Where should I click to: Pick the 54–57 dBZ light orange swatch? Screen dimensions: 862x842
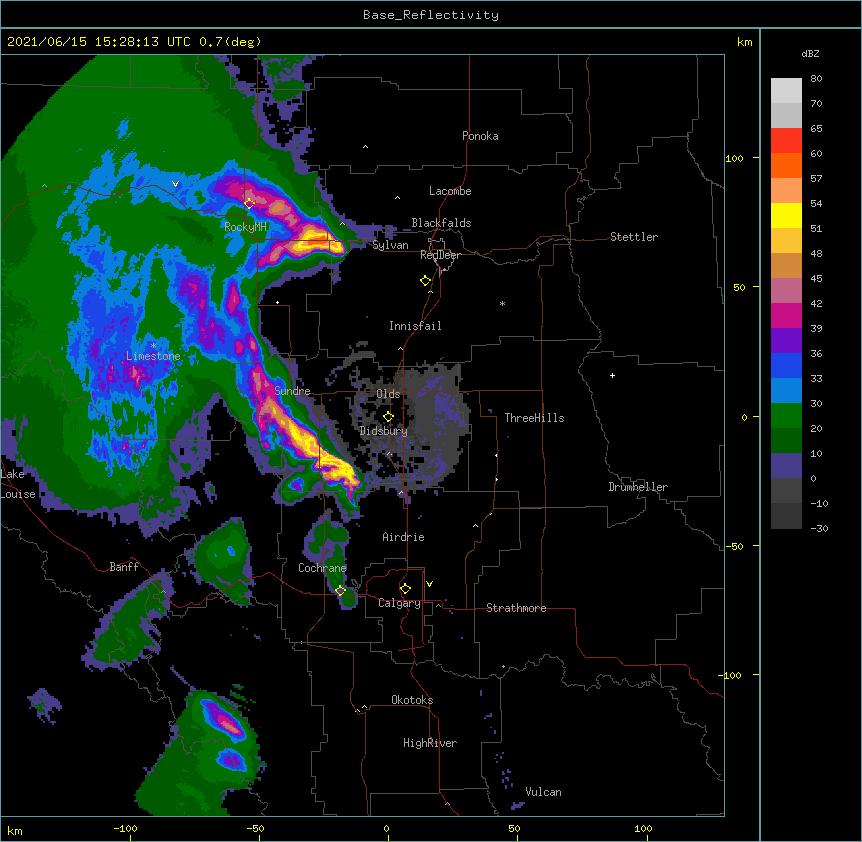pos(786,191)
